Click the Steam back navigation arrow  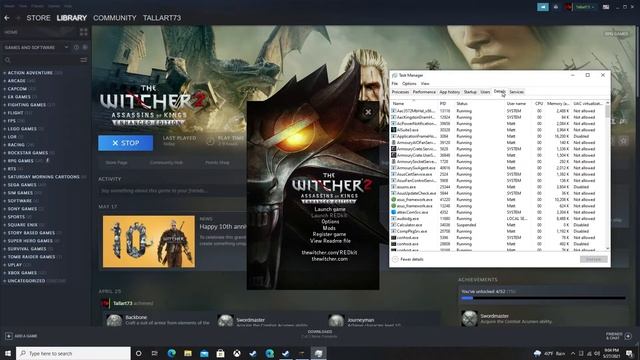pos(7,18)
